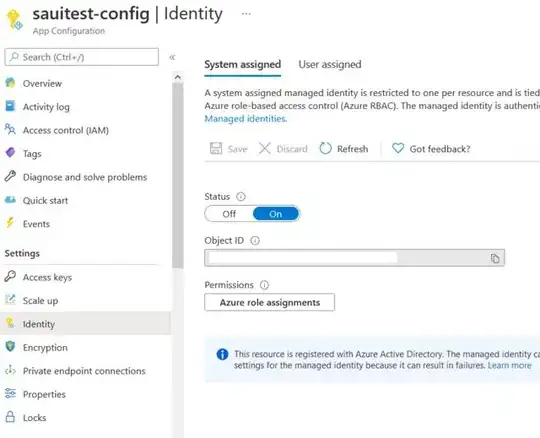Viewport: 540px width, 438px height.
Task: Click the Permissions info icon
Action: point(264,285)
